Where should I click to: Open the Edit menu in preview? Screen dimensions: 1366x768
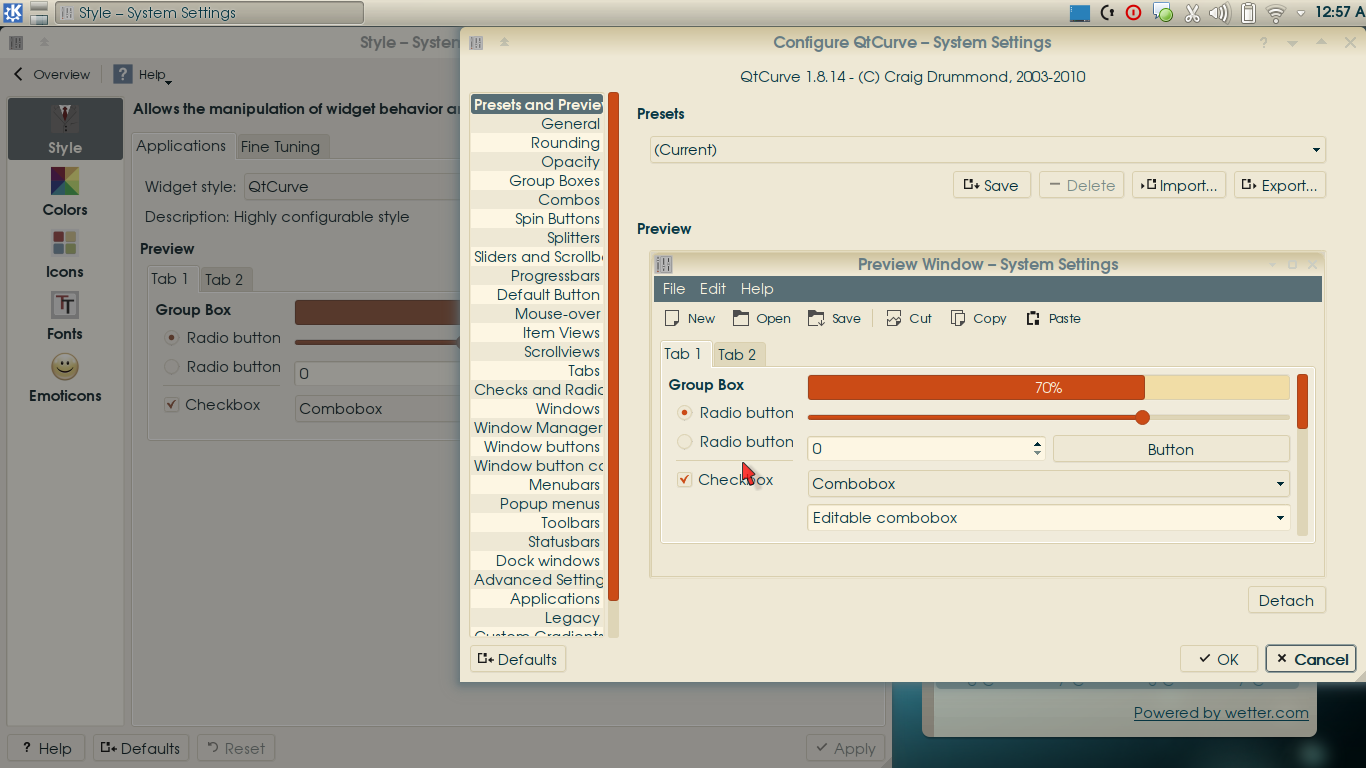tap(713, 288)
